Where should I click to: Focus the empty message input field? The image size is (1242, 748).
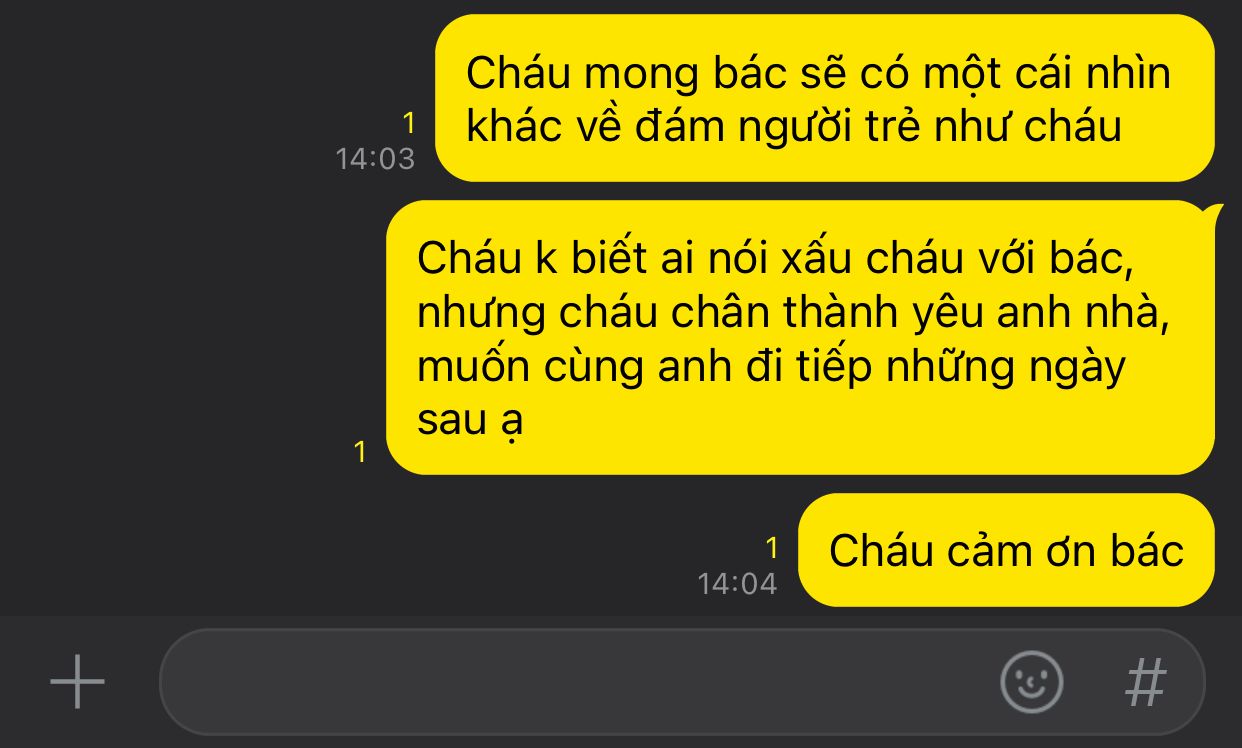(580, 682)
